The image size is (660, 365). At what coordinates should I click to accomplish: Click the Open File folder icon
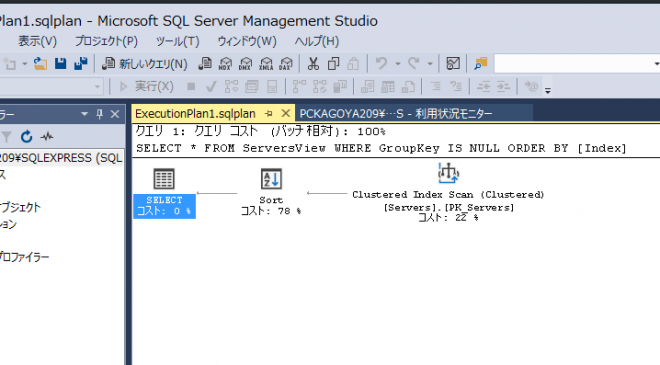[x=40, y=64]
